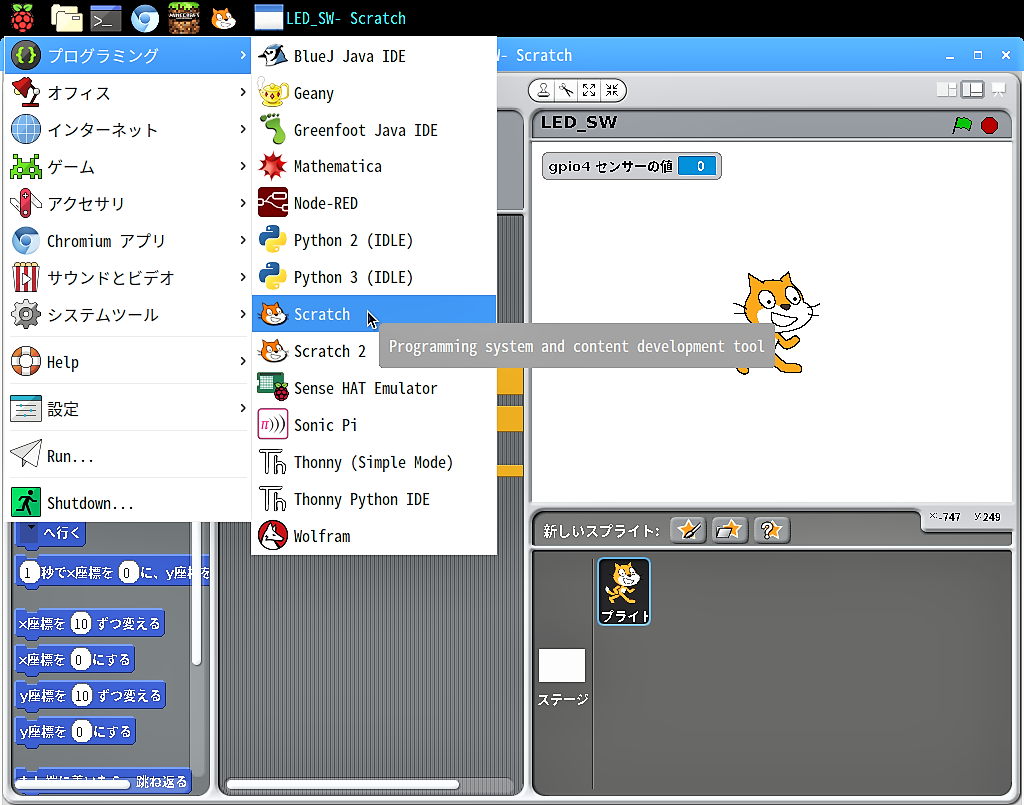
Task: Launch Mathematica
Action: click(374, 166)
